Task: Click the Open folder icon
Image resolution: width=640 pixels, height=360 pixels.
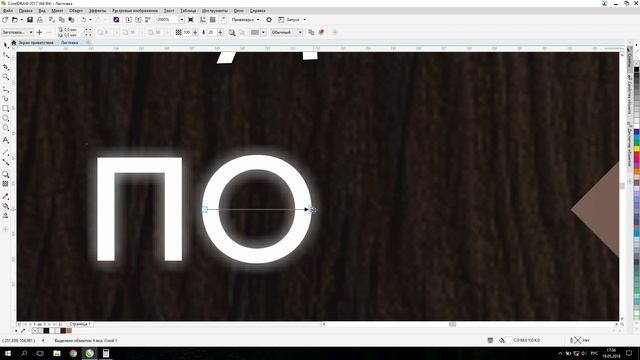Action: (x=15, y=20)
